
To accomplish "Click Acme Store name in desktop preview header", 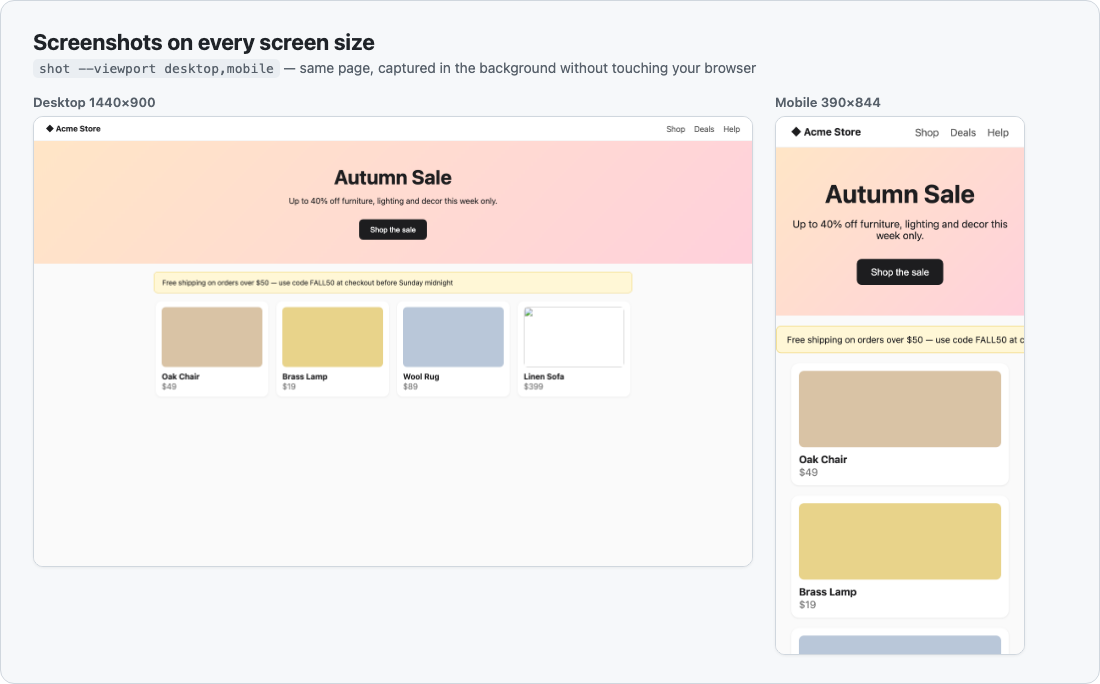I will (x=78, y=129).
